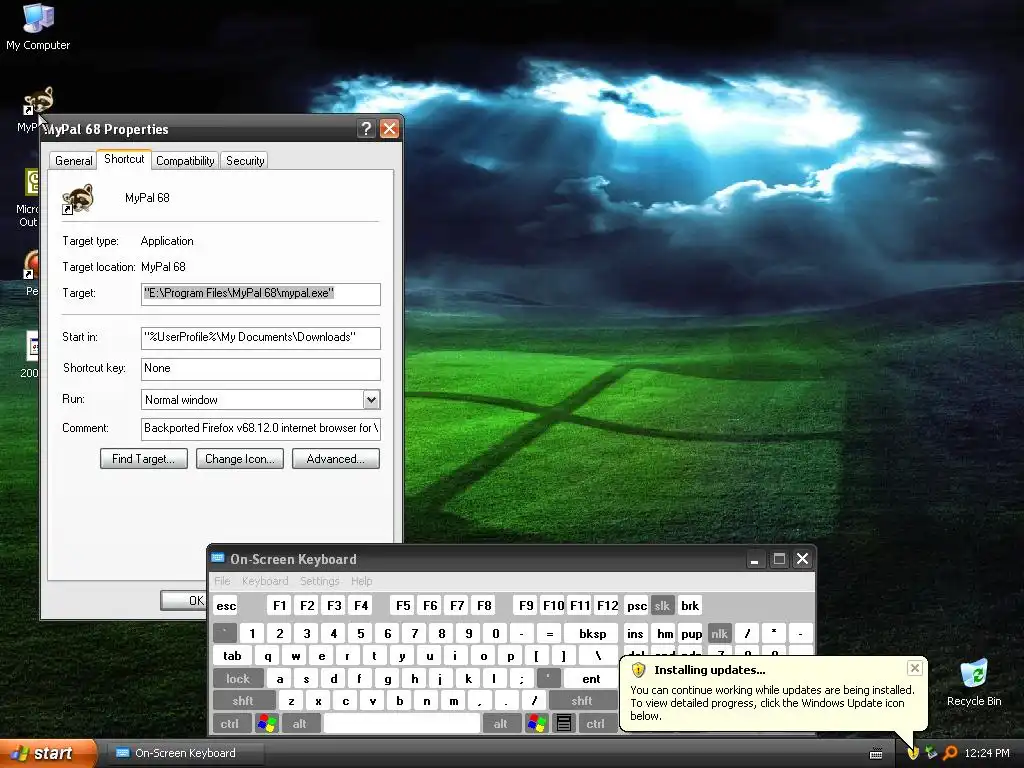Click the Advanced... button
1024x768 pixels.
point(336,458)
